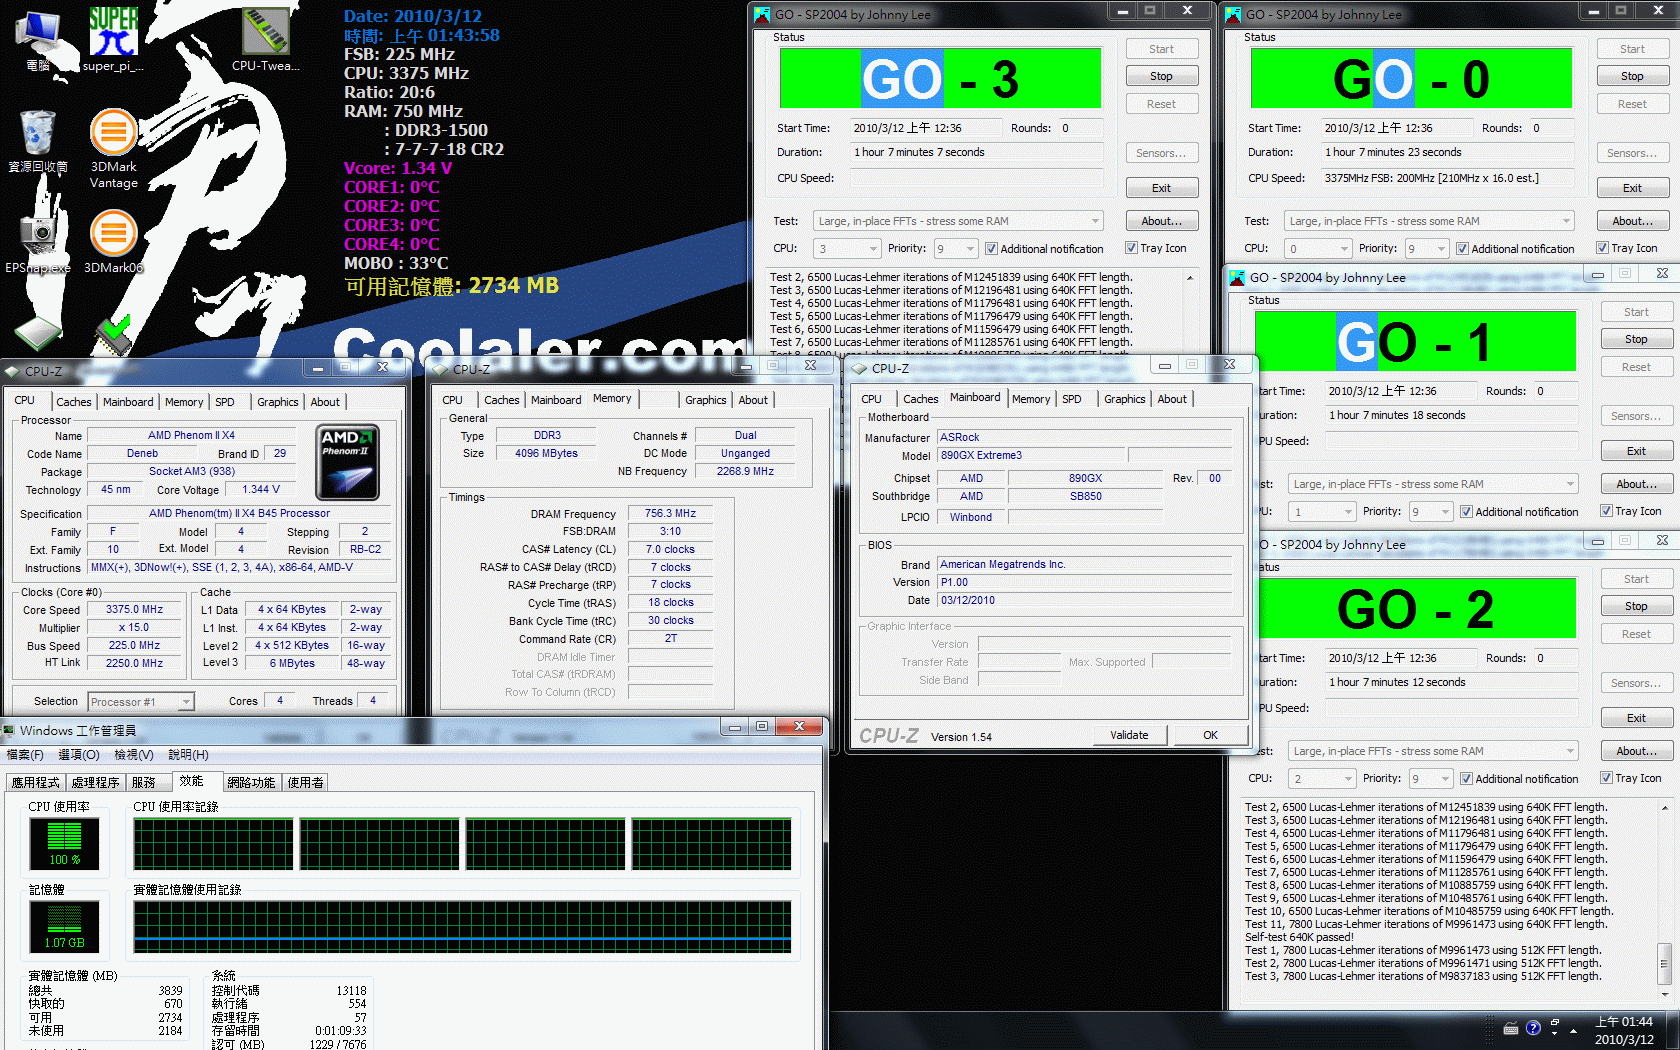Click the language bar restore icon in tray

click(1555, 1022)
